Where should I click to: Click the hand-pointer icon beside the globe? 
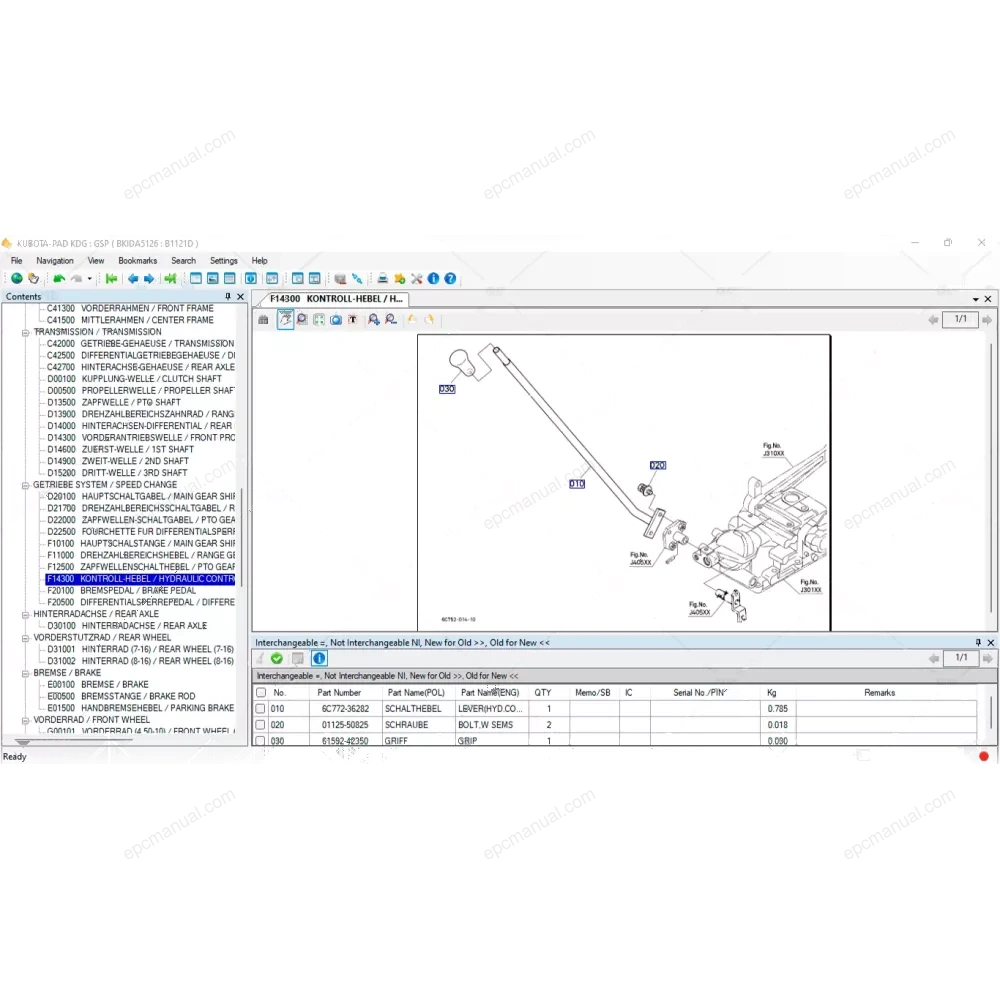click(34, 279)
